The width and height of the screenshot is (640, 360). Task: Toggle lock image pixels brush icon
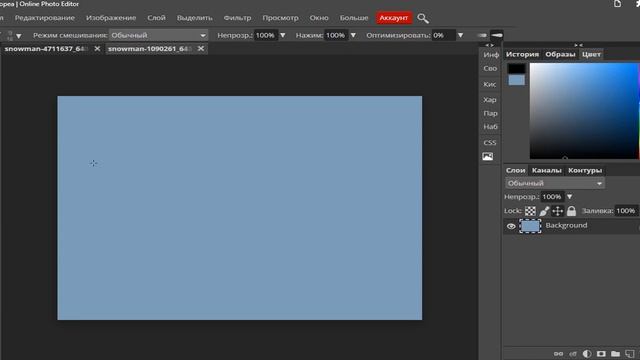544,211
